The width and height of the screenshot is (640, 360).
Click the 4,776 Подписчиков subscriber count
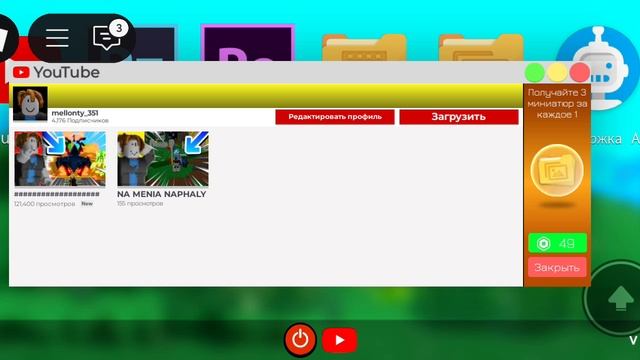tap(80, 121)
